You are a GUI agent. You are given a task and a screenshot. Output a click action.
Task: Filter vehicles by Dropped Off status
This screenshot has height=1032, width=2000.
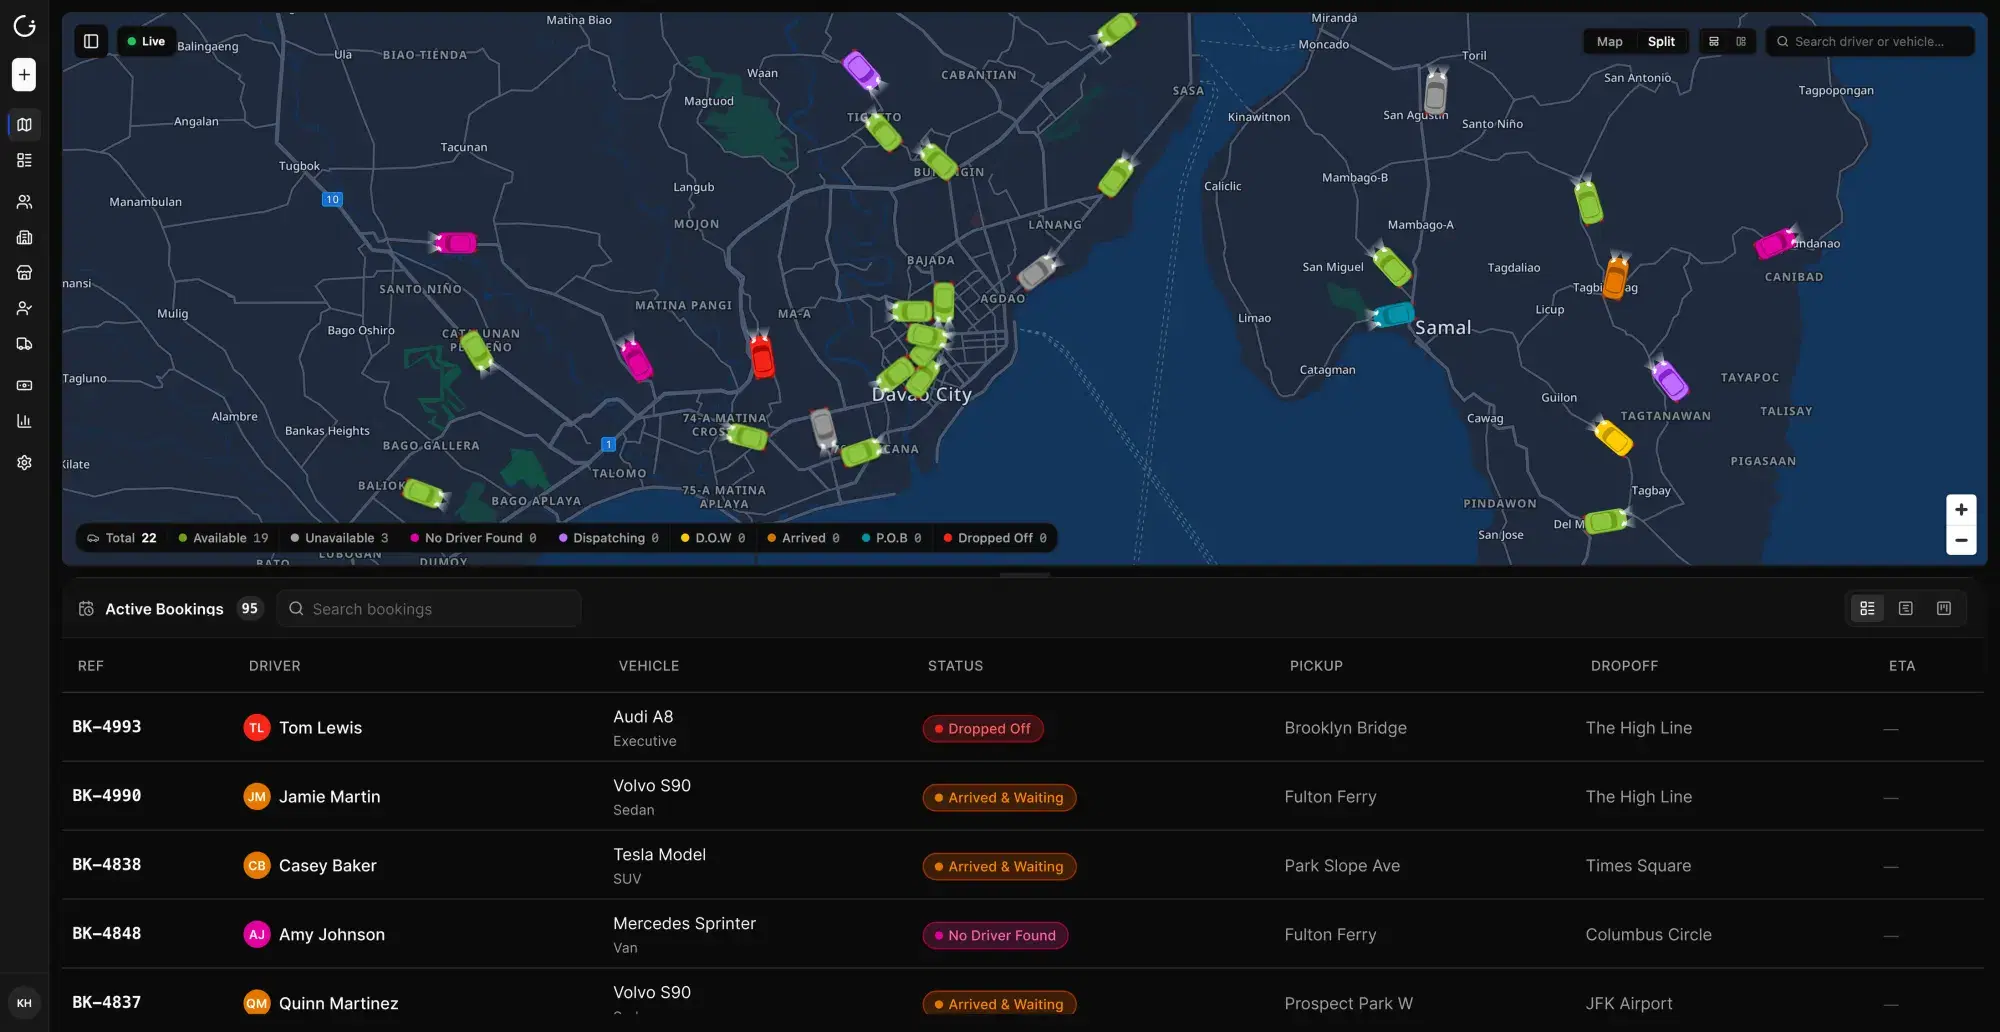[995, 538]
